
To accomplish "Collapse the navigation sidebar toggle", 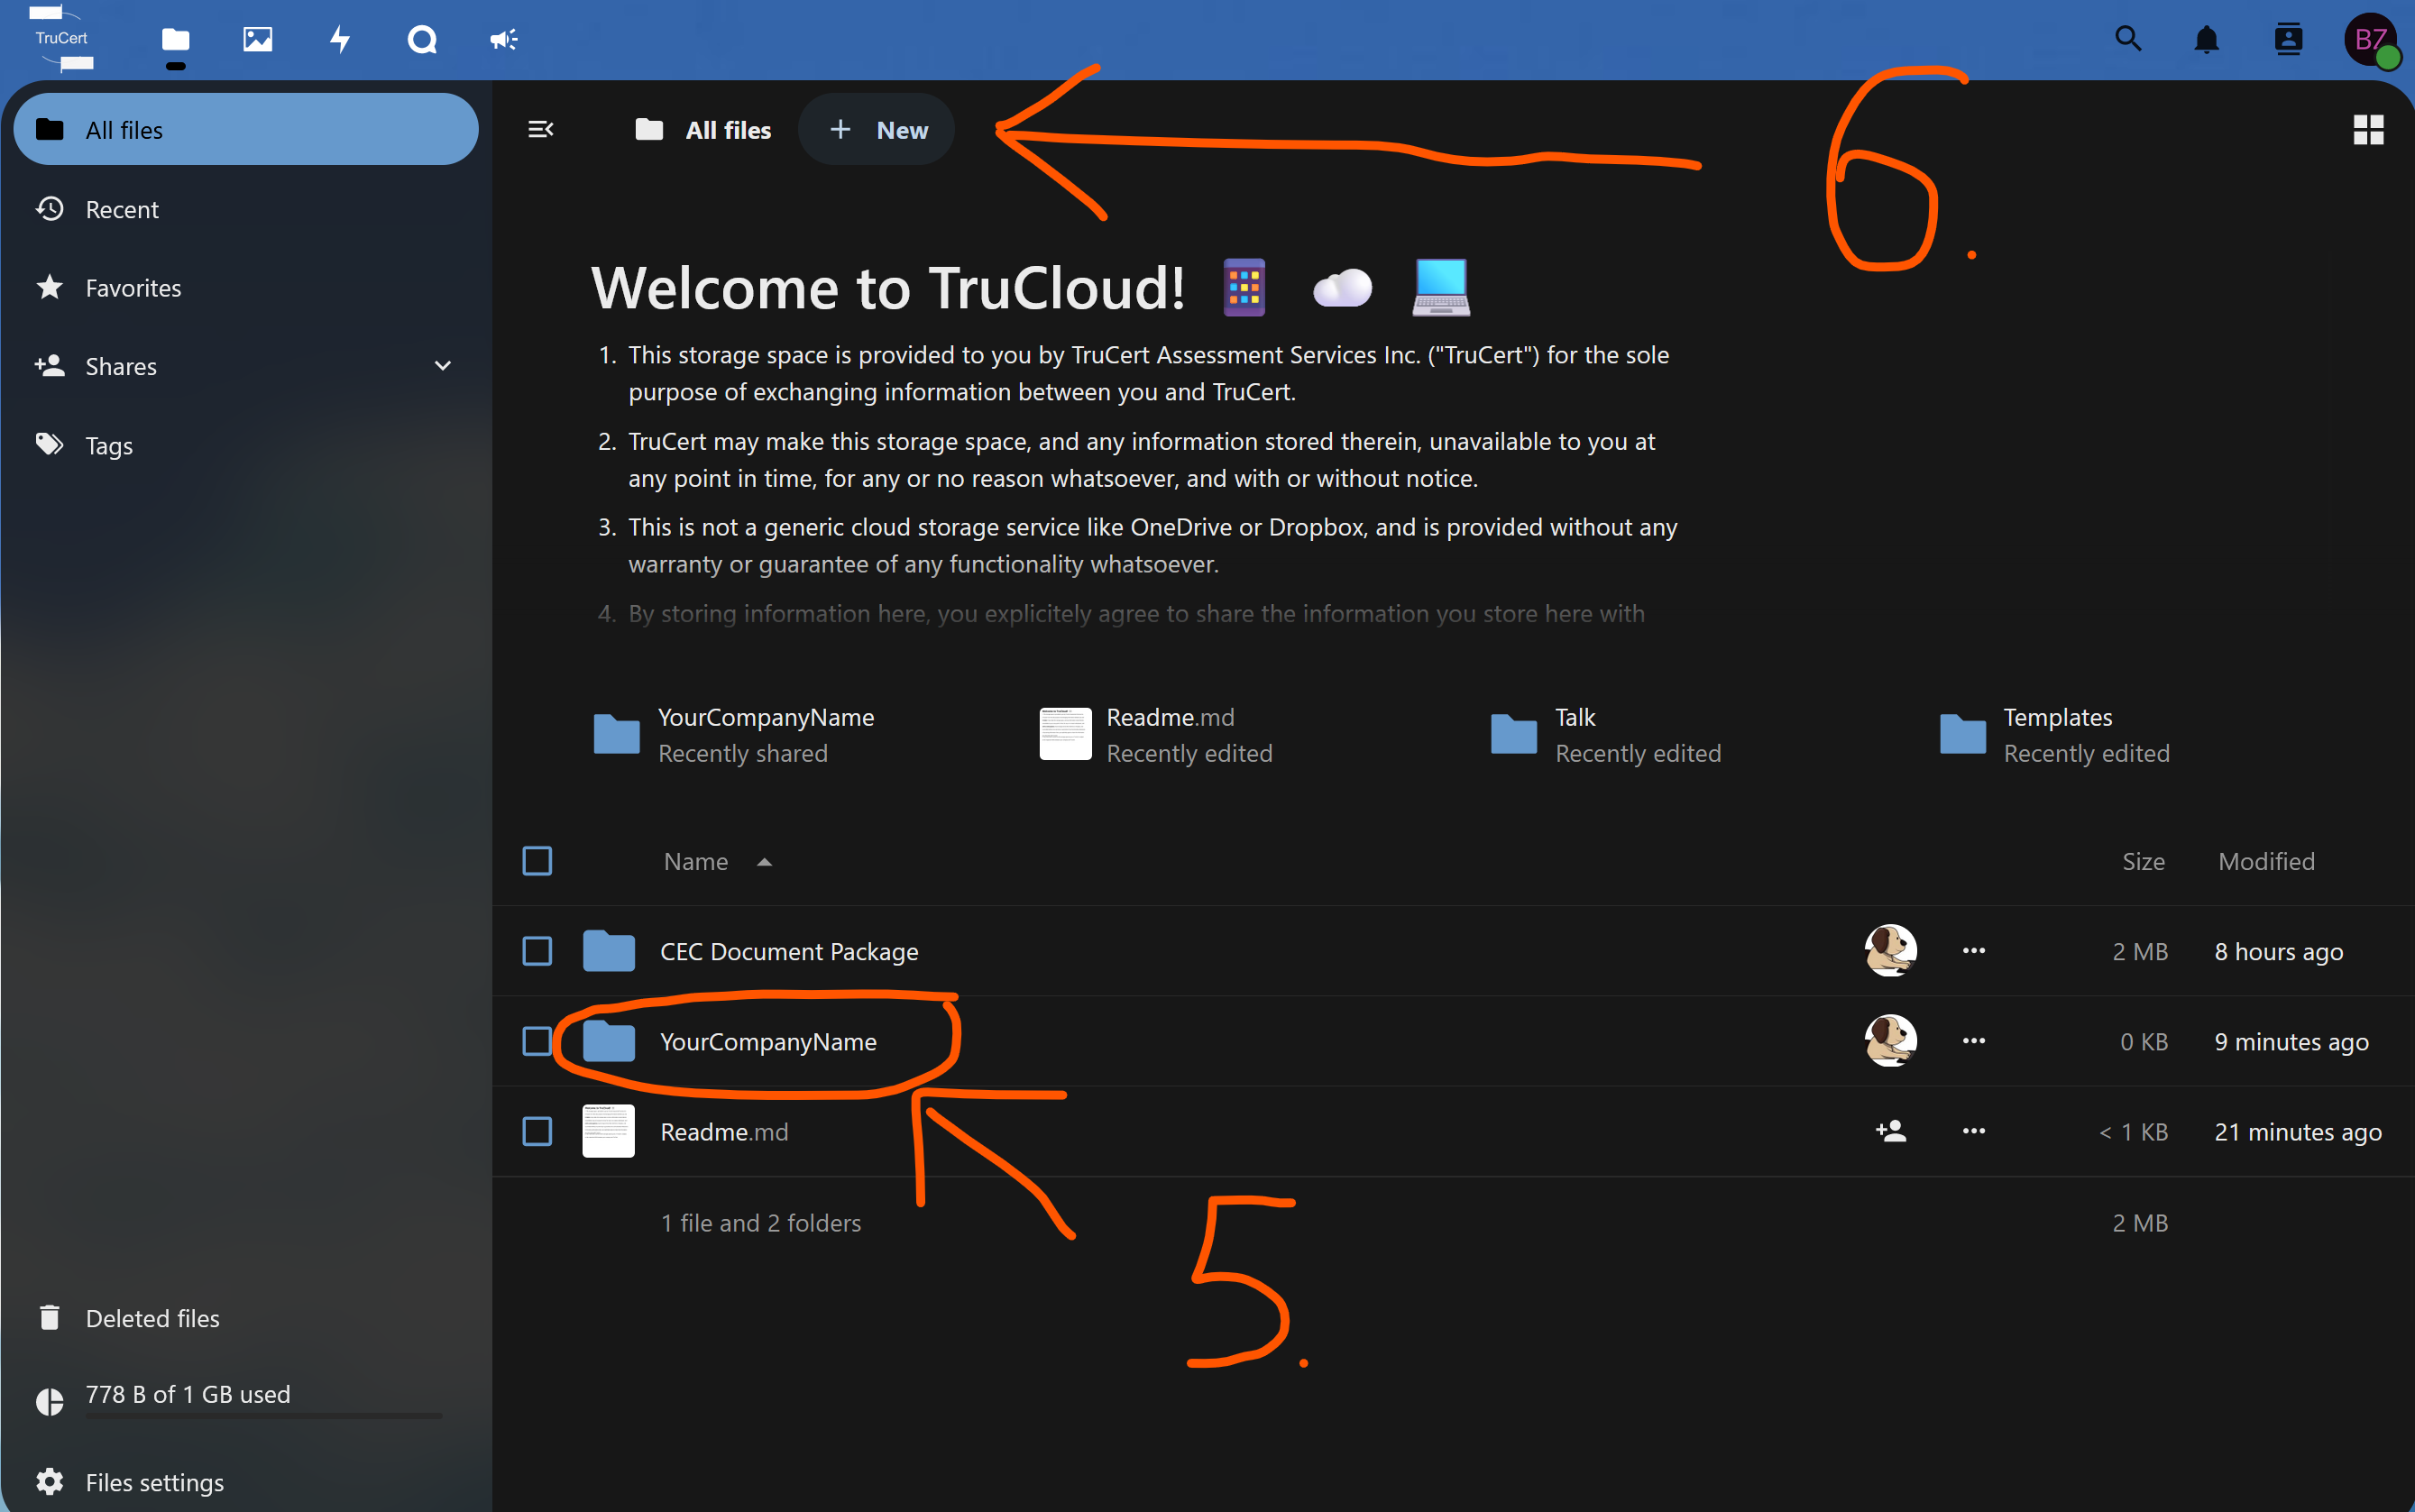I will point(541,129).
